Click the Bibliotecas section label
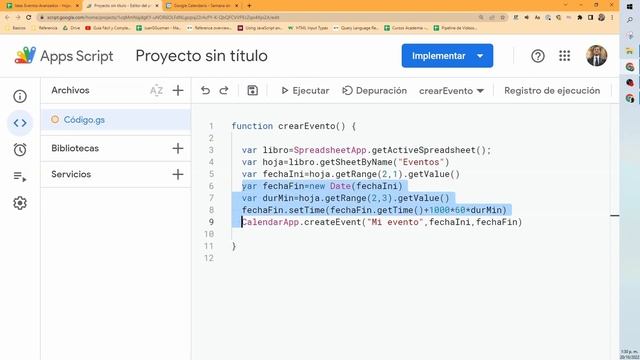Viewport: 640px width, 360px height. (x=75, y=148)
